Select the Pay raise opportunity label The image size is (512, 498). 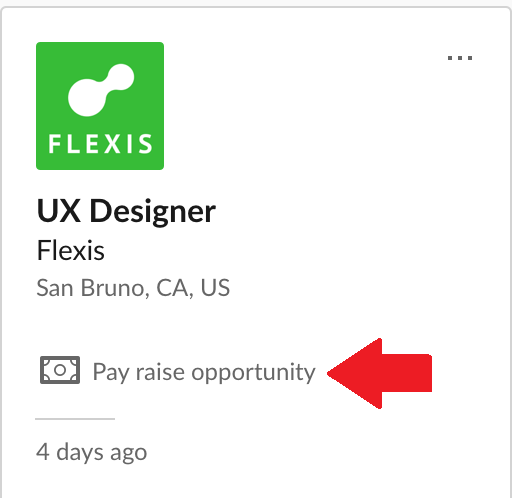[204, 372]
